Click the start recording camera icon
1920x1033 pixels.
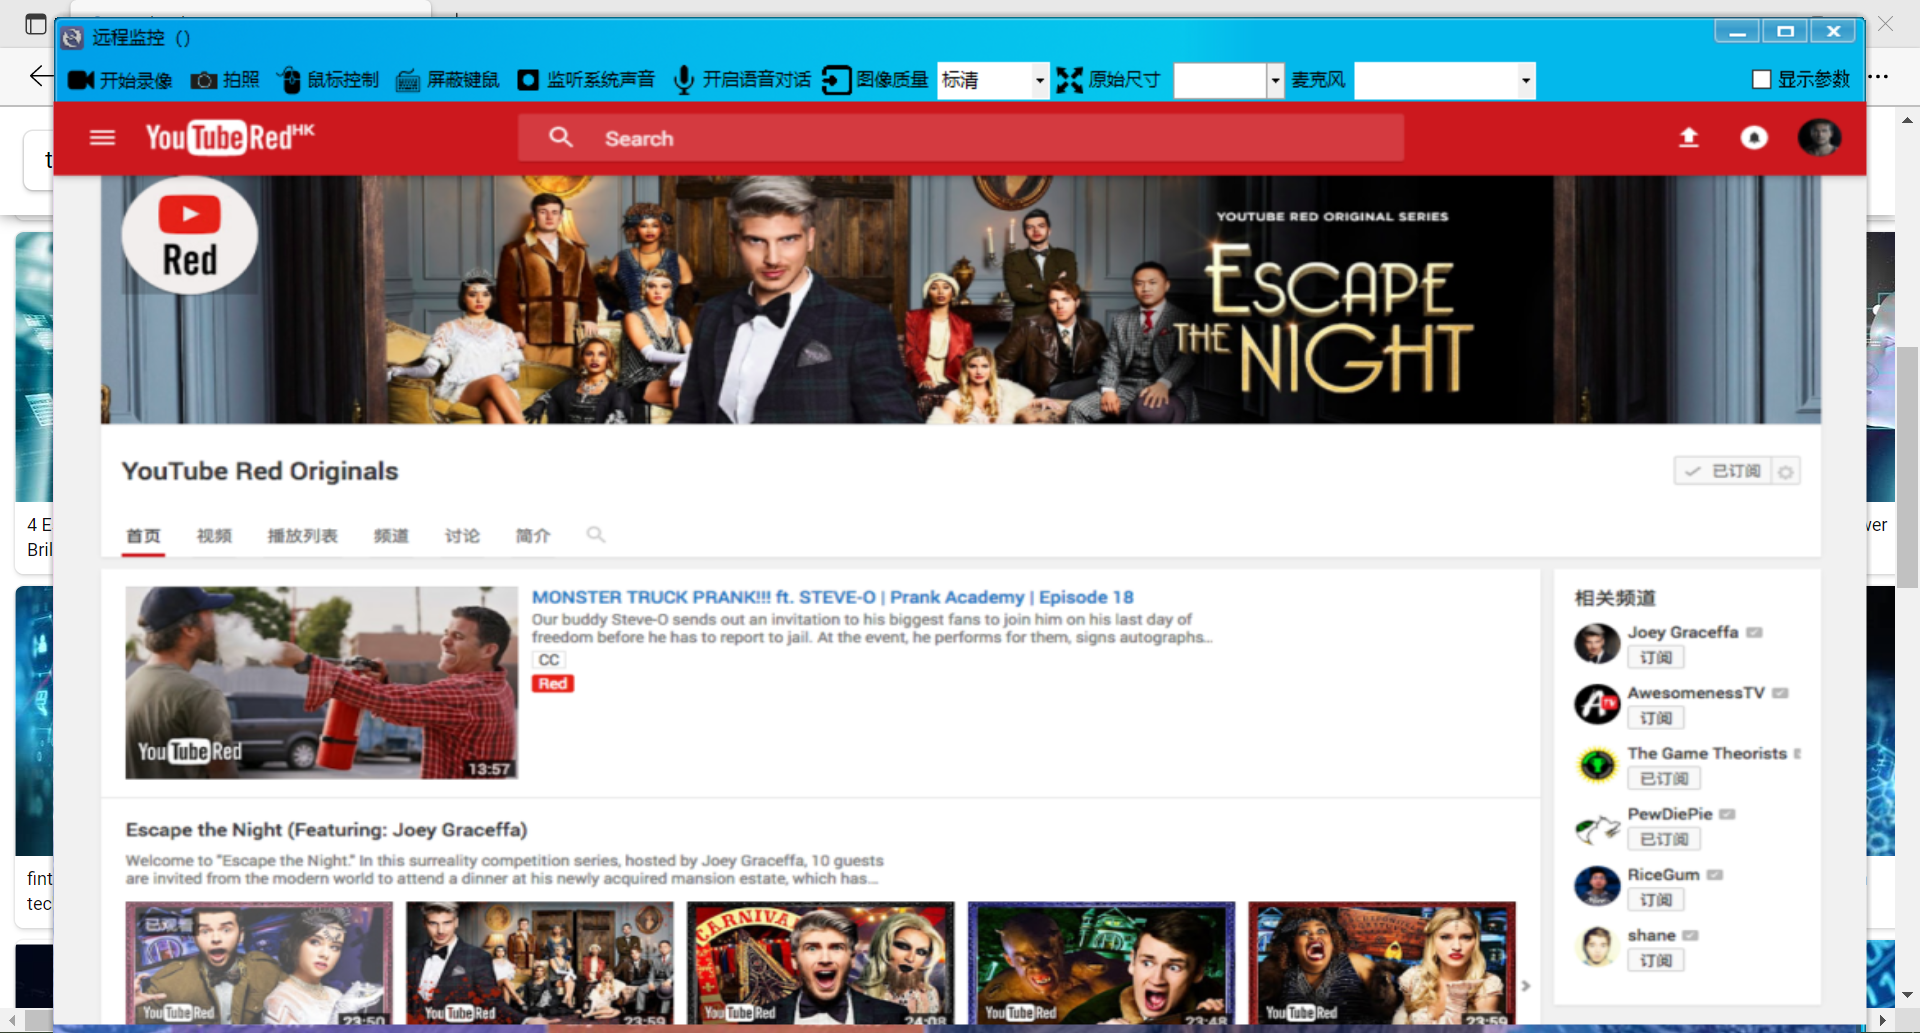(x=81, y=80)
